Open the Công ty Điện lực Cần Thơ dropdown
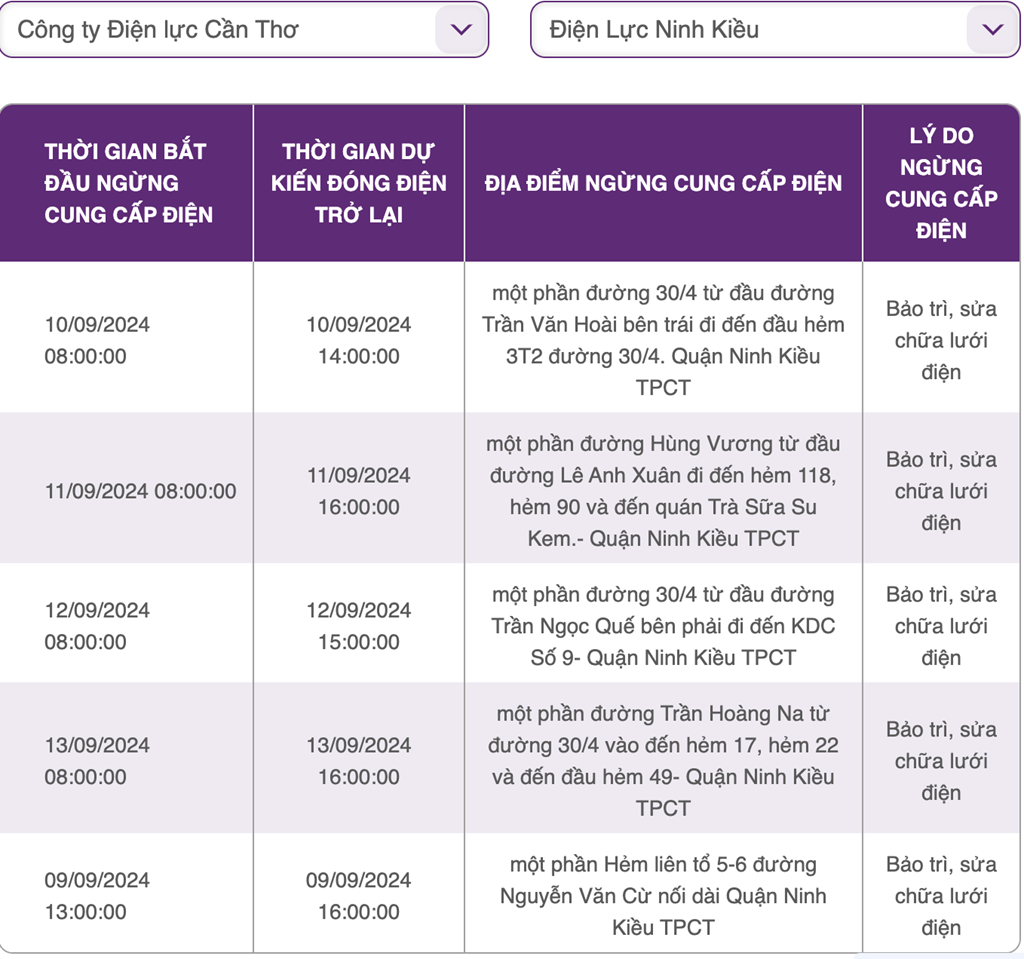The width and height of the screenshot is (1024, 959). [244, 29]
